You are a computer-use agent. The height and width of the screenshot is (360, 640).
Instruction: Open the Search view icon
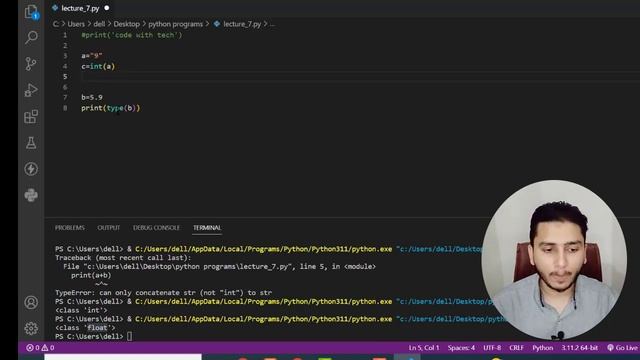point(31,38)
